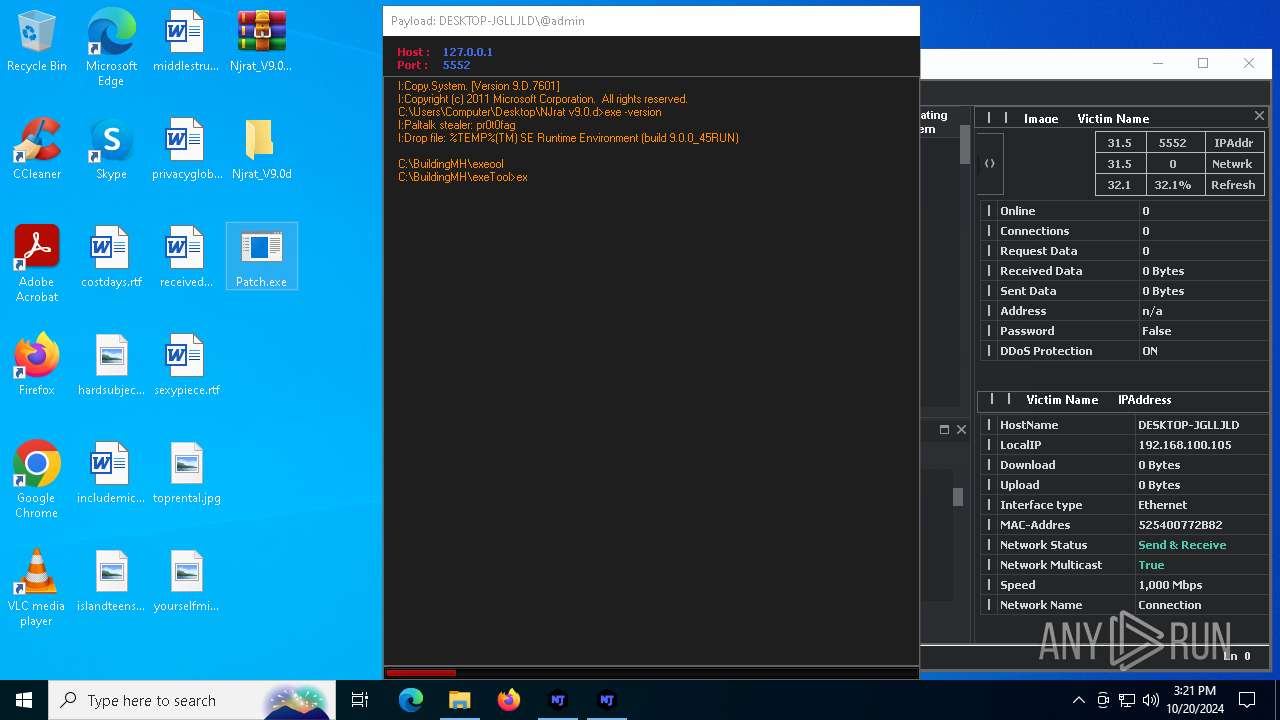
Task: Click the IPAddr button in stats grid
Action: coord(1233,143)
